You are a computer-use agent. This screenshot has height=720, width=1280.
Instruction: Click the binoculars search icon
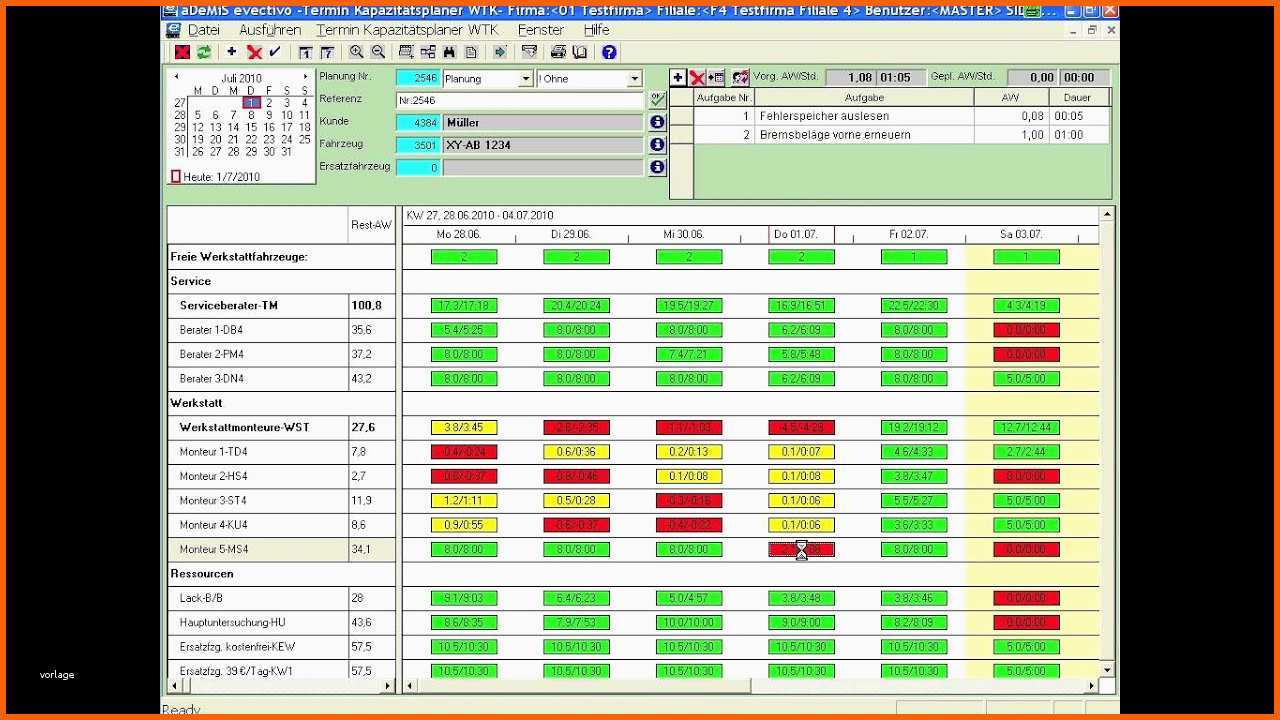(450, 52)
